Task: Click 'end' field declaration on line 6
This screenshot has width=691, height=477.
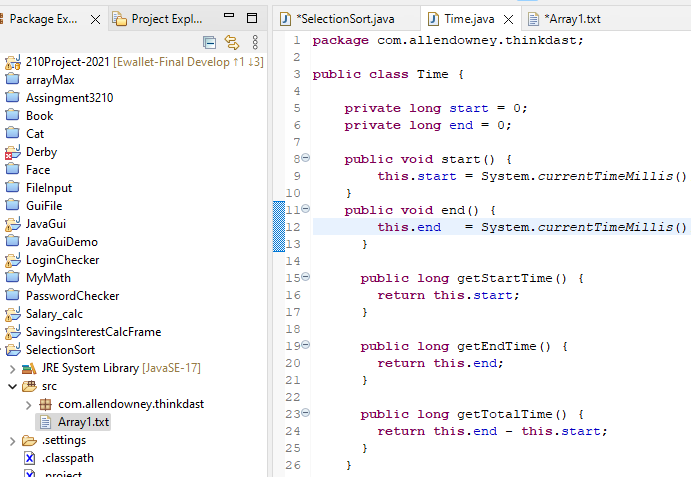Action: (461, 125)
